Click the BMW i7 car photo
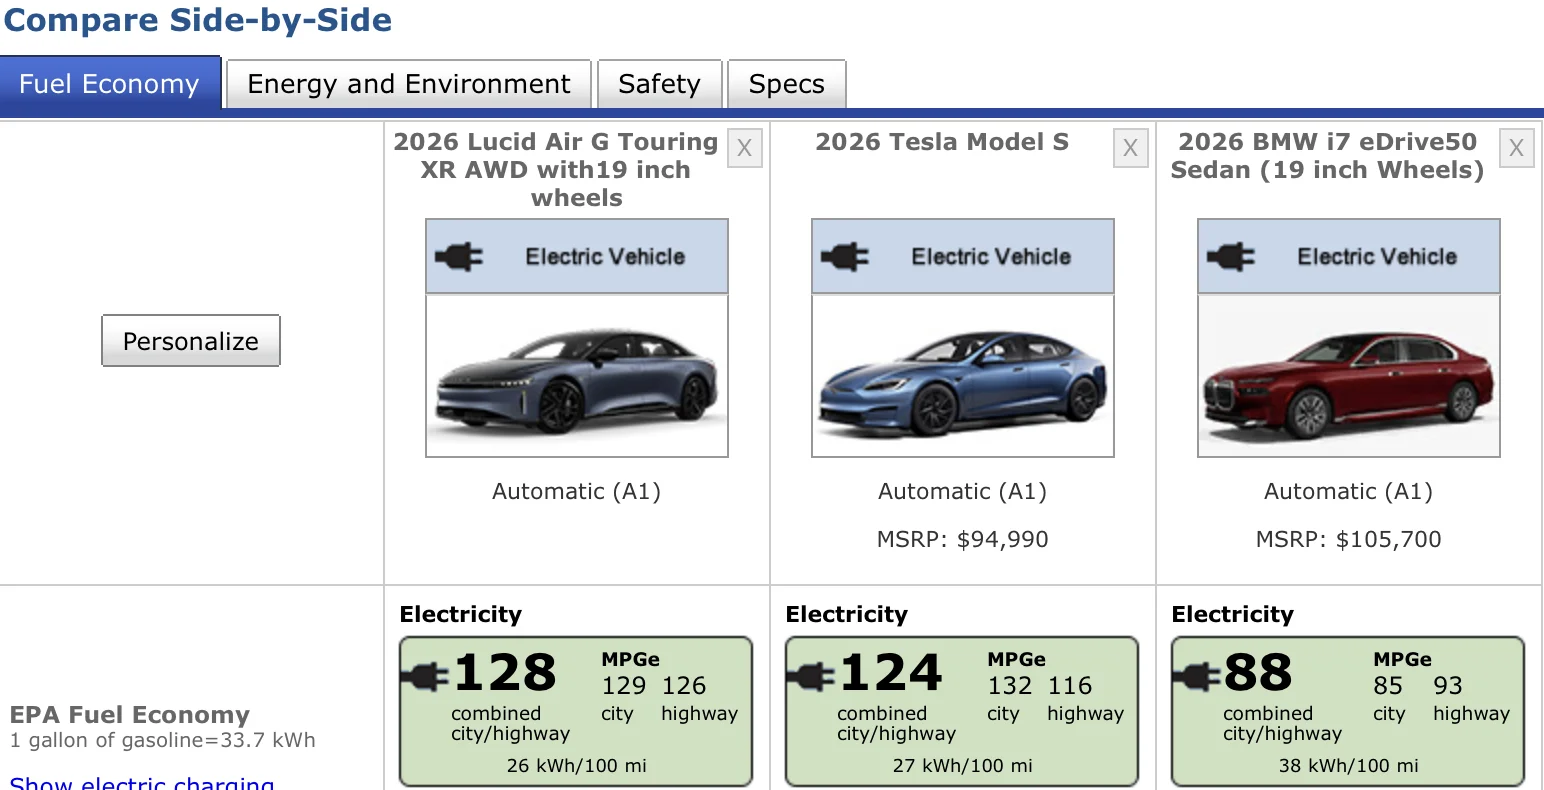The height and width of the screenshot is (790, 1544). pyautogui.click(x=1349, y=376)
